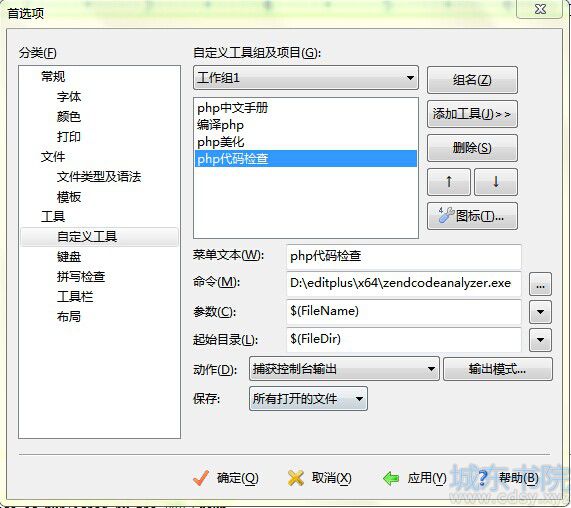Cancel with the 取消(X) cross button
The image size is (571, 508).
(x=320, y=478)
